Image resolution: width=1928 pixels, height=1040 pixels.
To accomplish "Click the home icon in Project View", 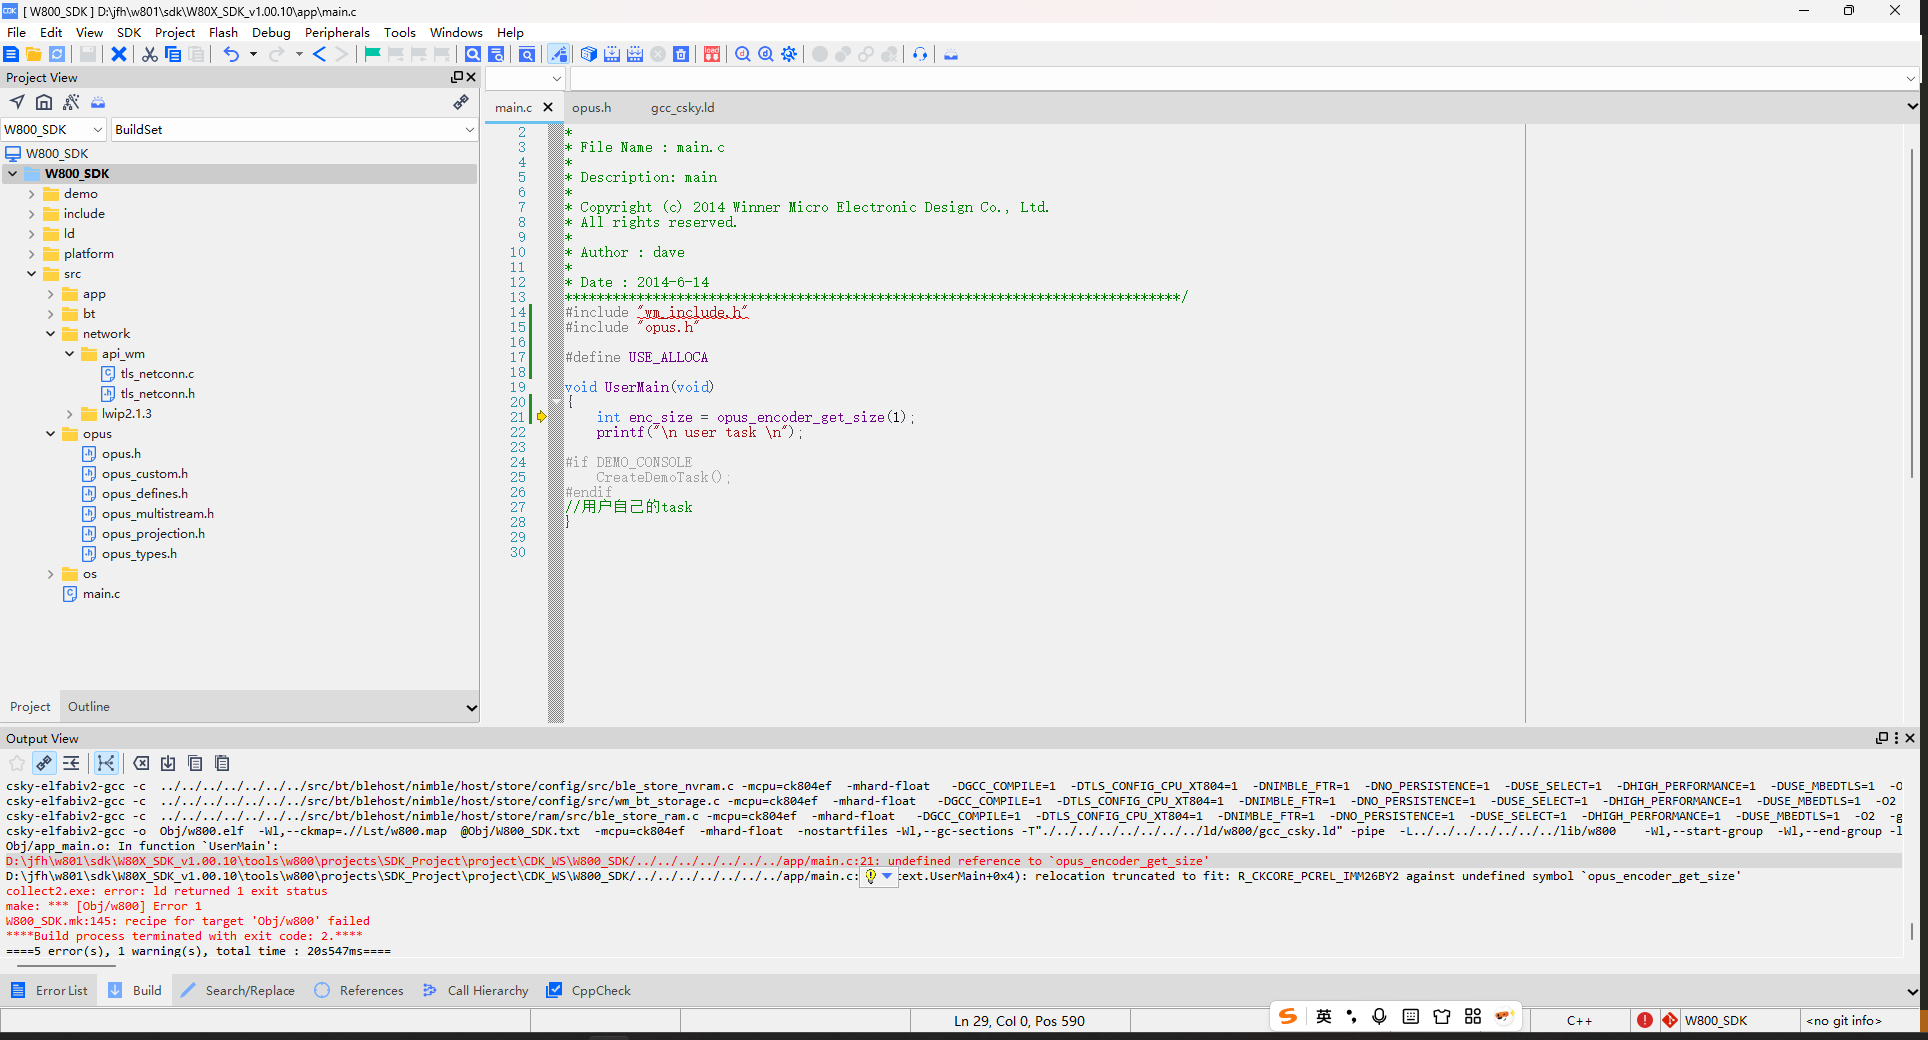I will pyautogui.click(x=44, y=102).
